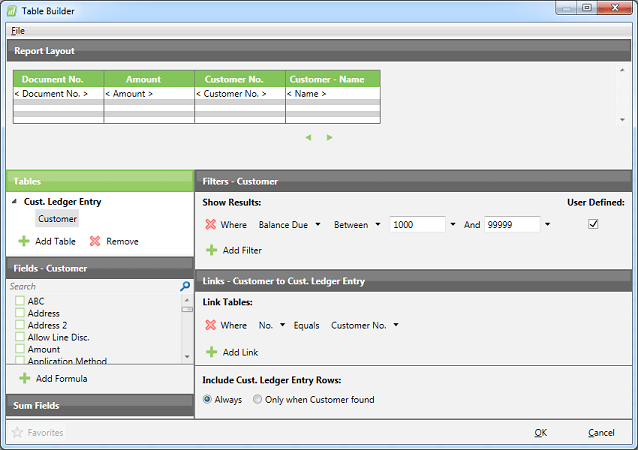Check the Address 2 field checkbox
The width and height of the screenshot is (638, 450).
(20, 325)
